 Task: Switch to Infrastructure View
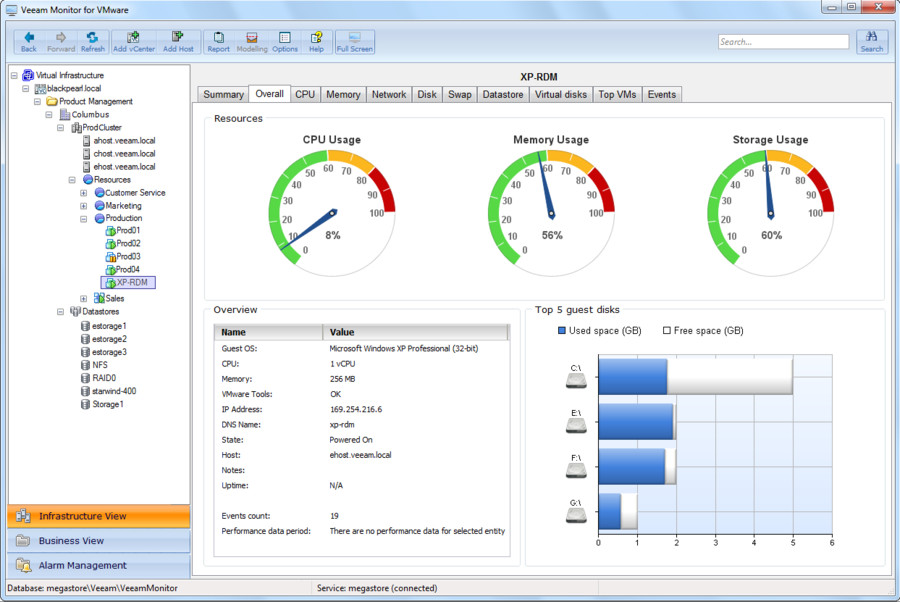pos(99,516)
